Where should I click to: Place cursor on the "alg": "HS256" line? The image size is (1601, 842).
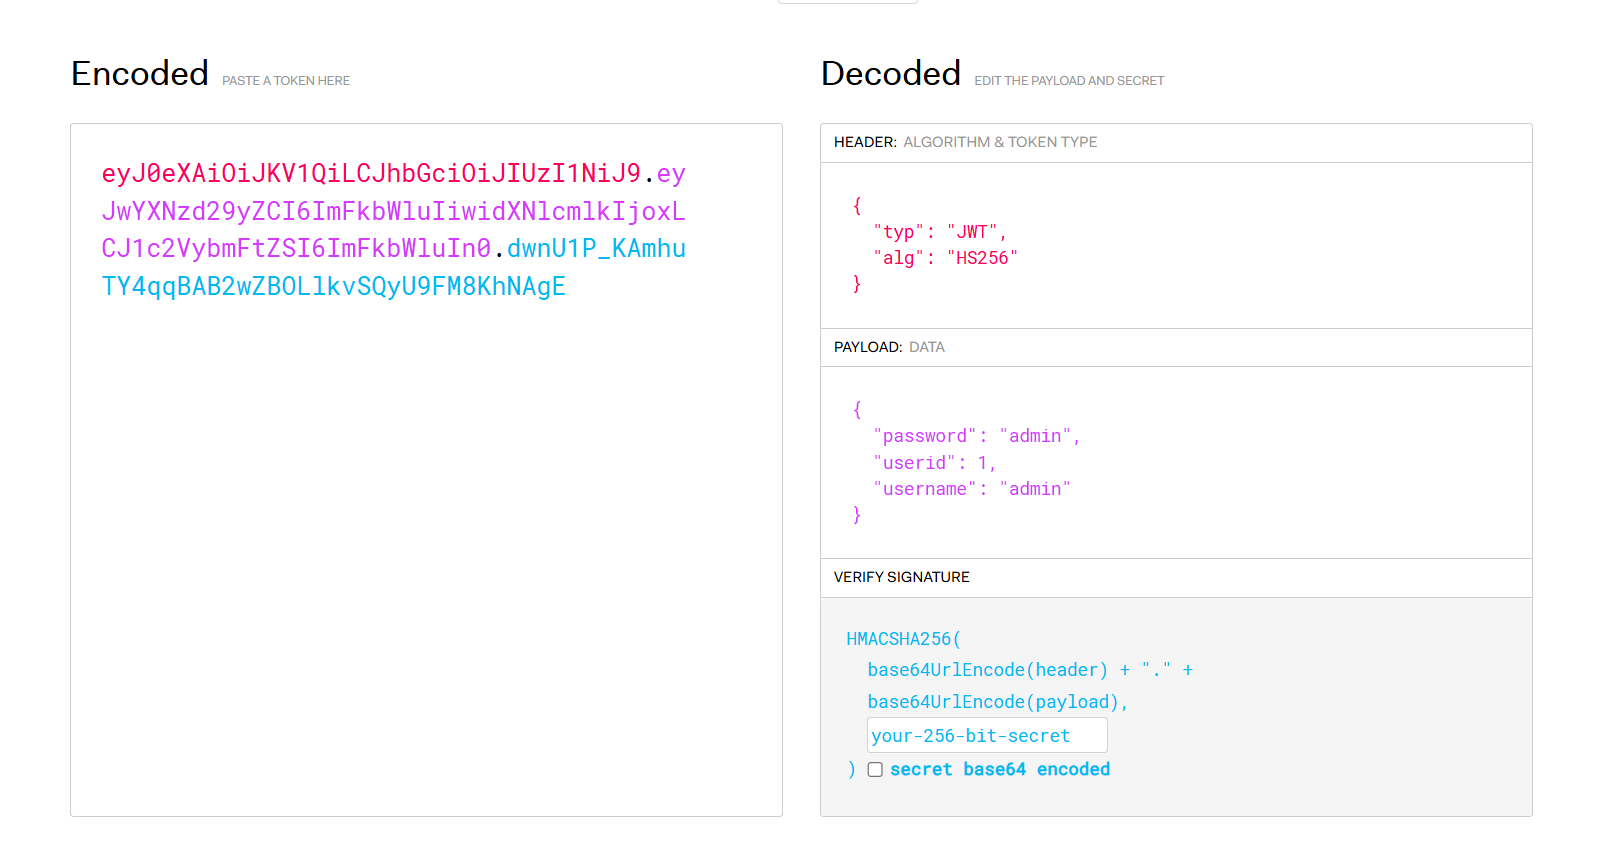point(945,258)
